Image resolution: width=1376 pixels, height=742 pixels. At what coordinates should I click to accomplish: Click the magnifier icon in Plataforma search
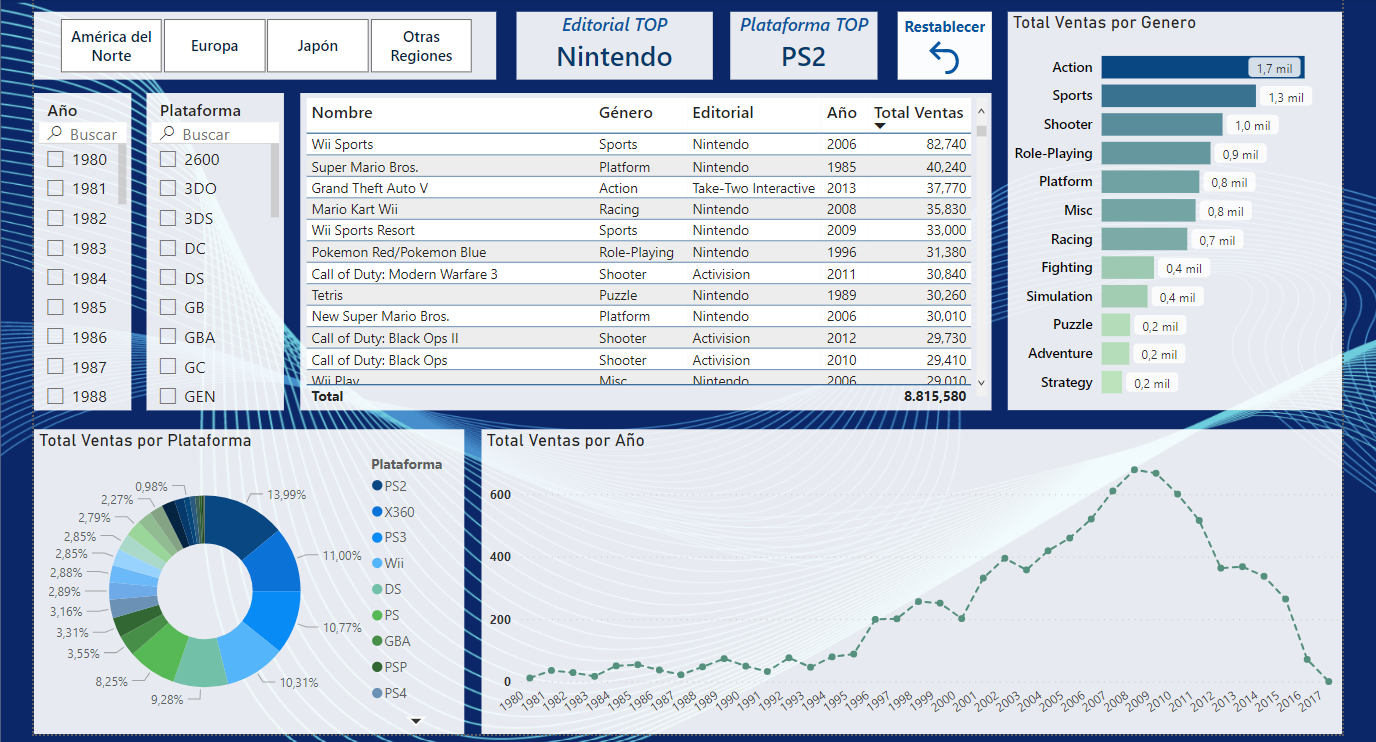(x=168, y=134)
